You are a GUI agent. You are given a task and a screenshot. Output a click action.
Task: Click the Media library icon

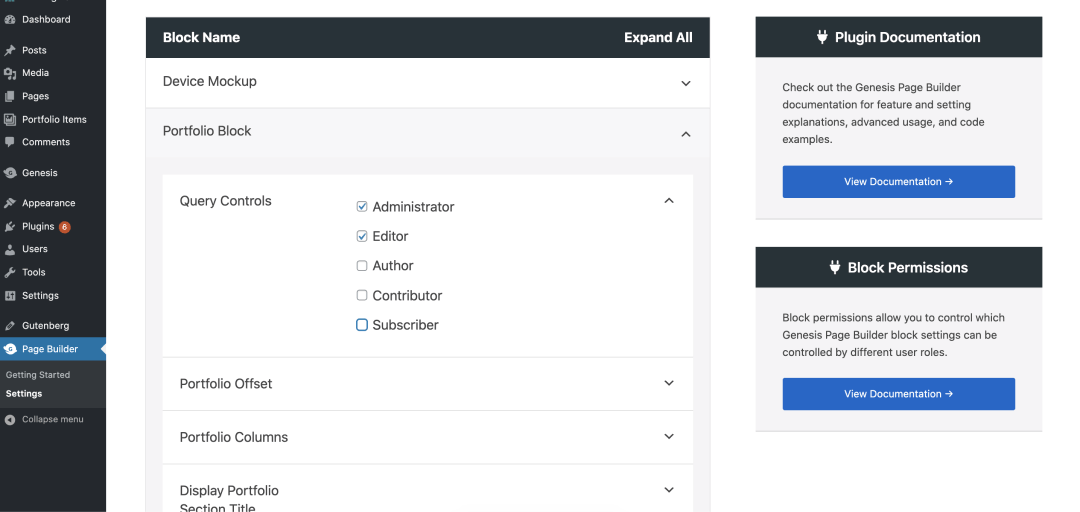[x=10, y=73]
